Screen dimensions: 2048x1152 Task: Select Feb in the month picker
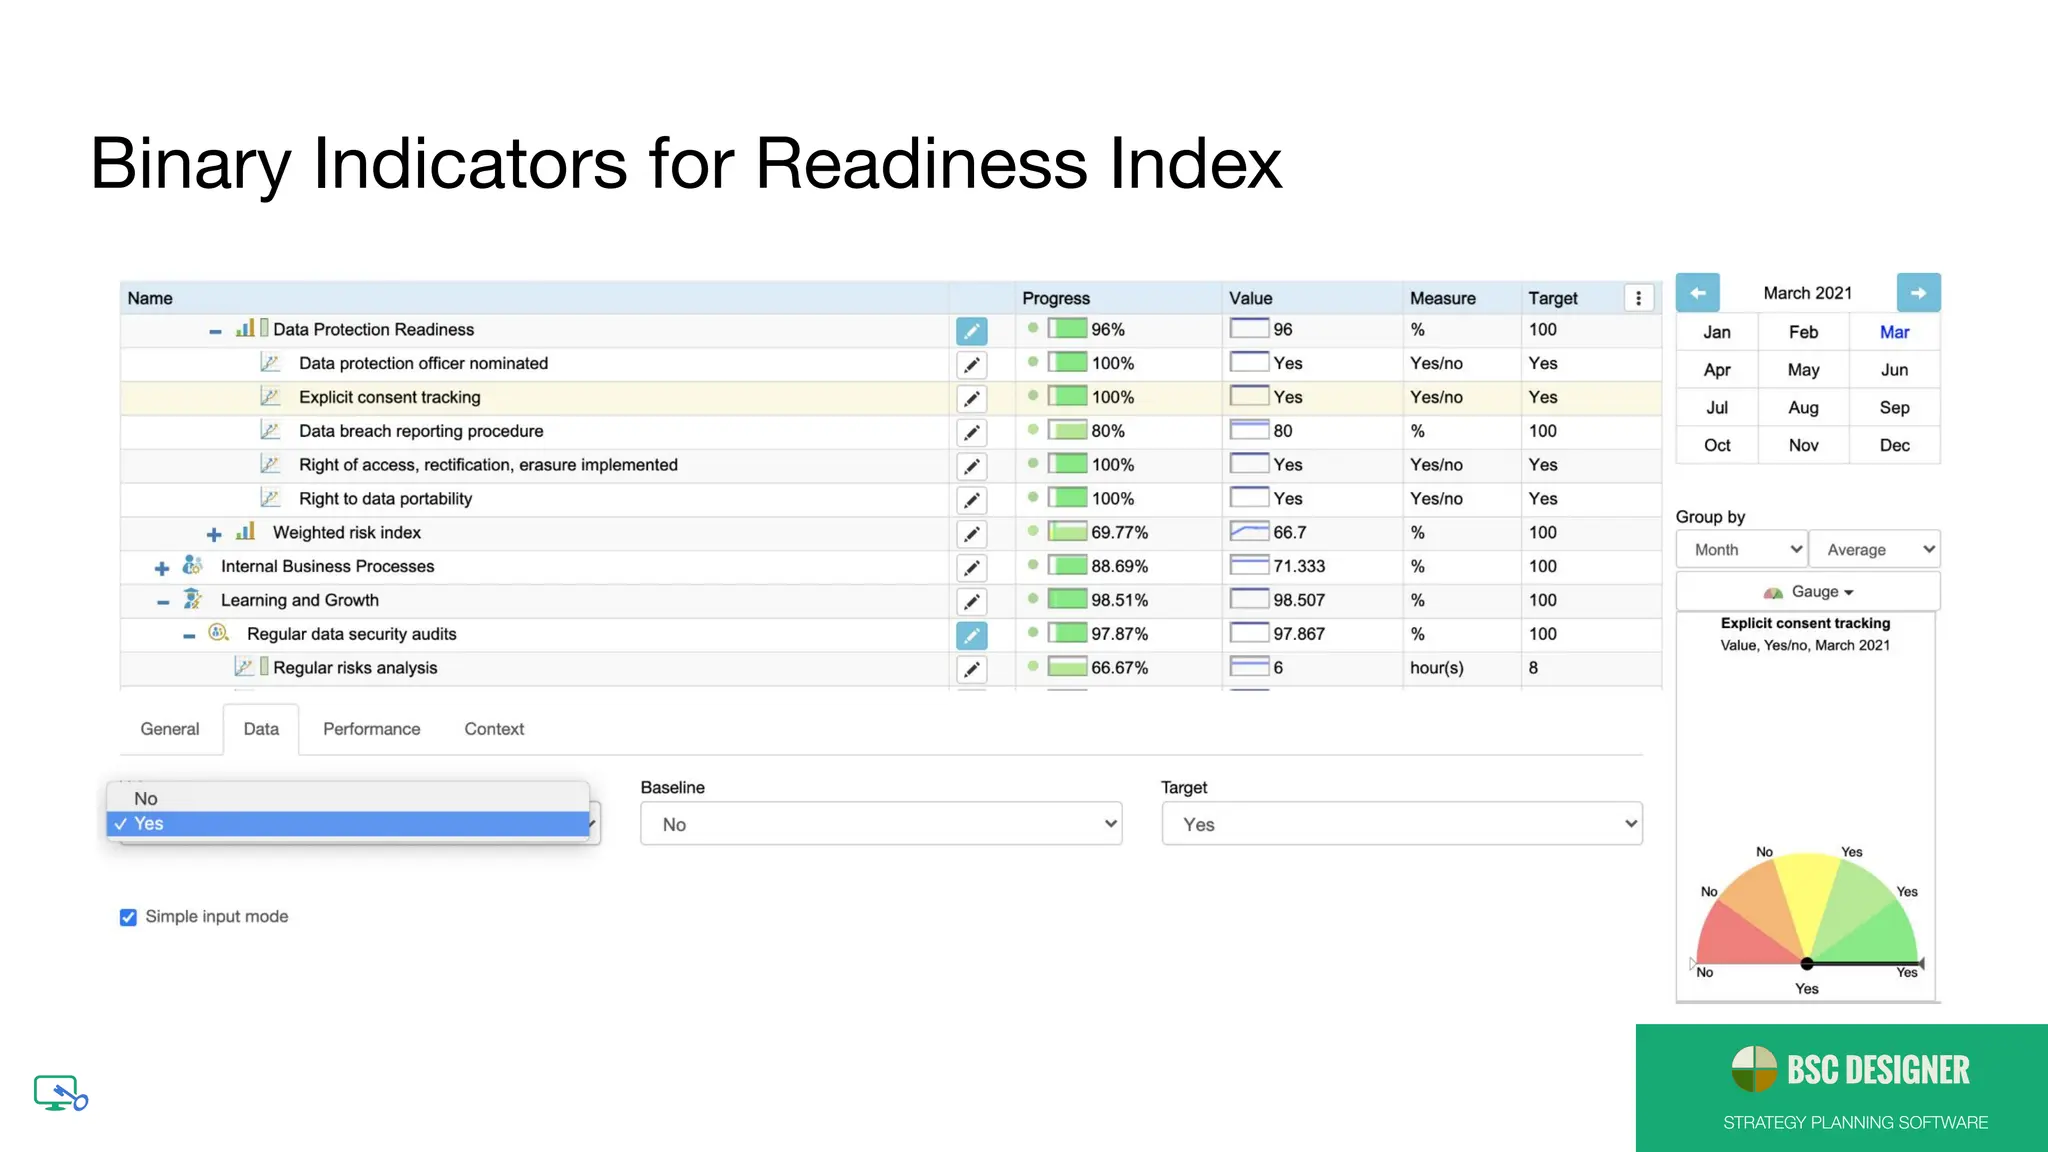(x=1804, y=332)
